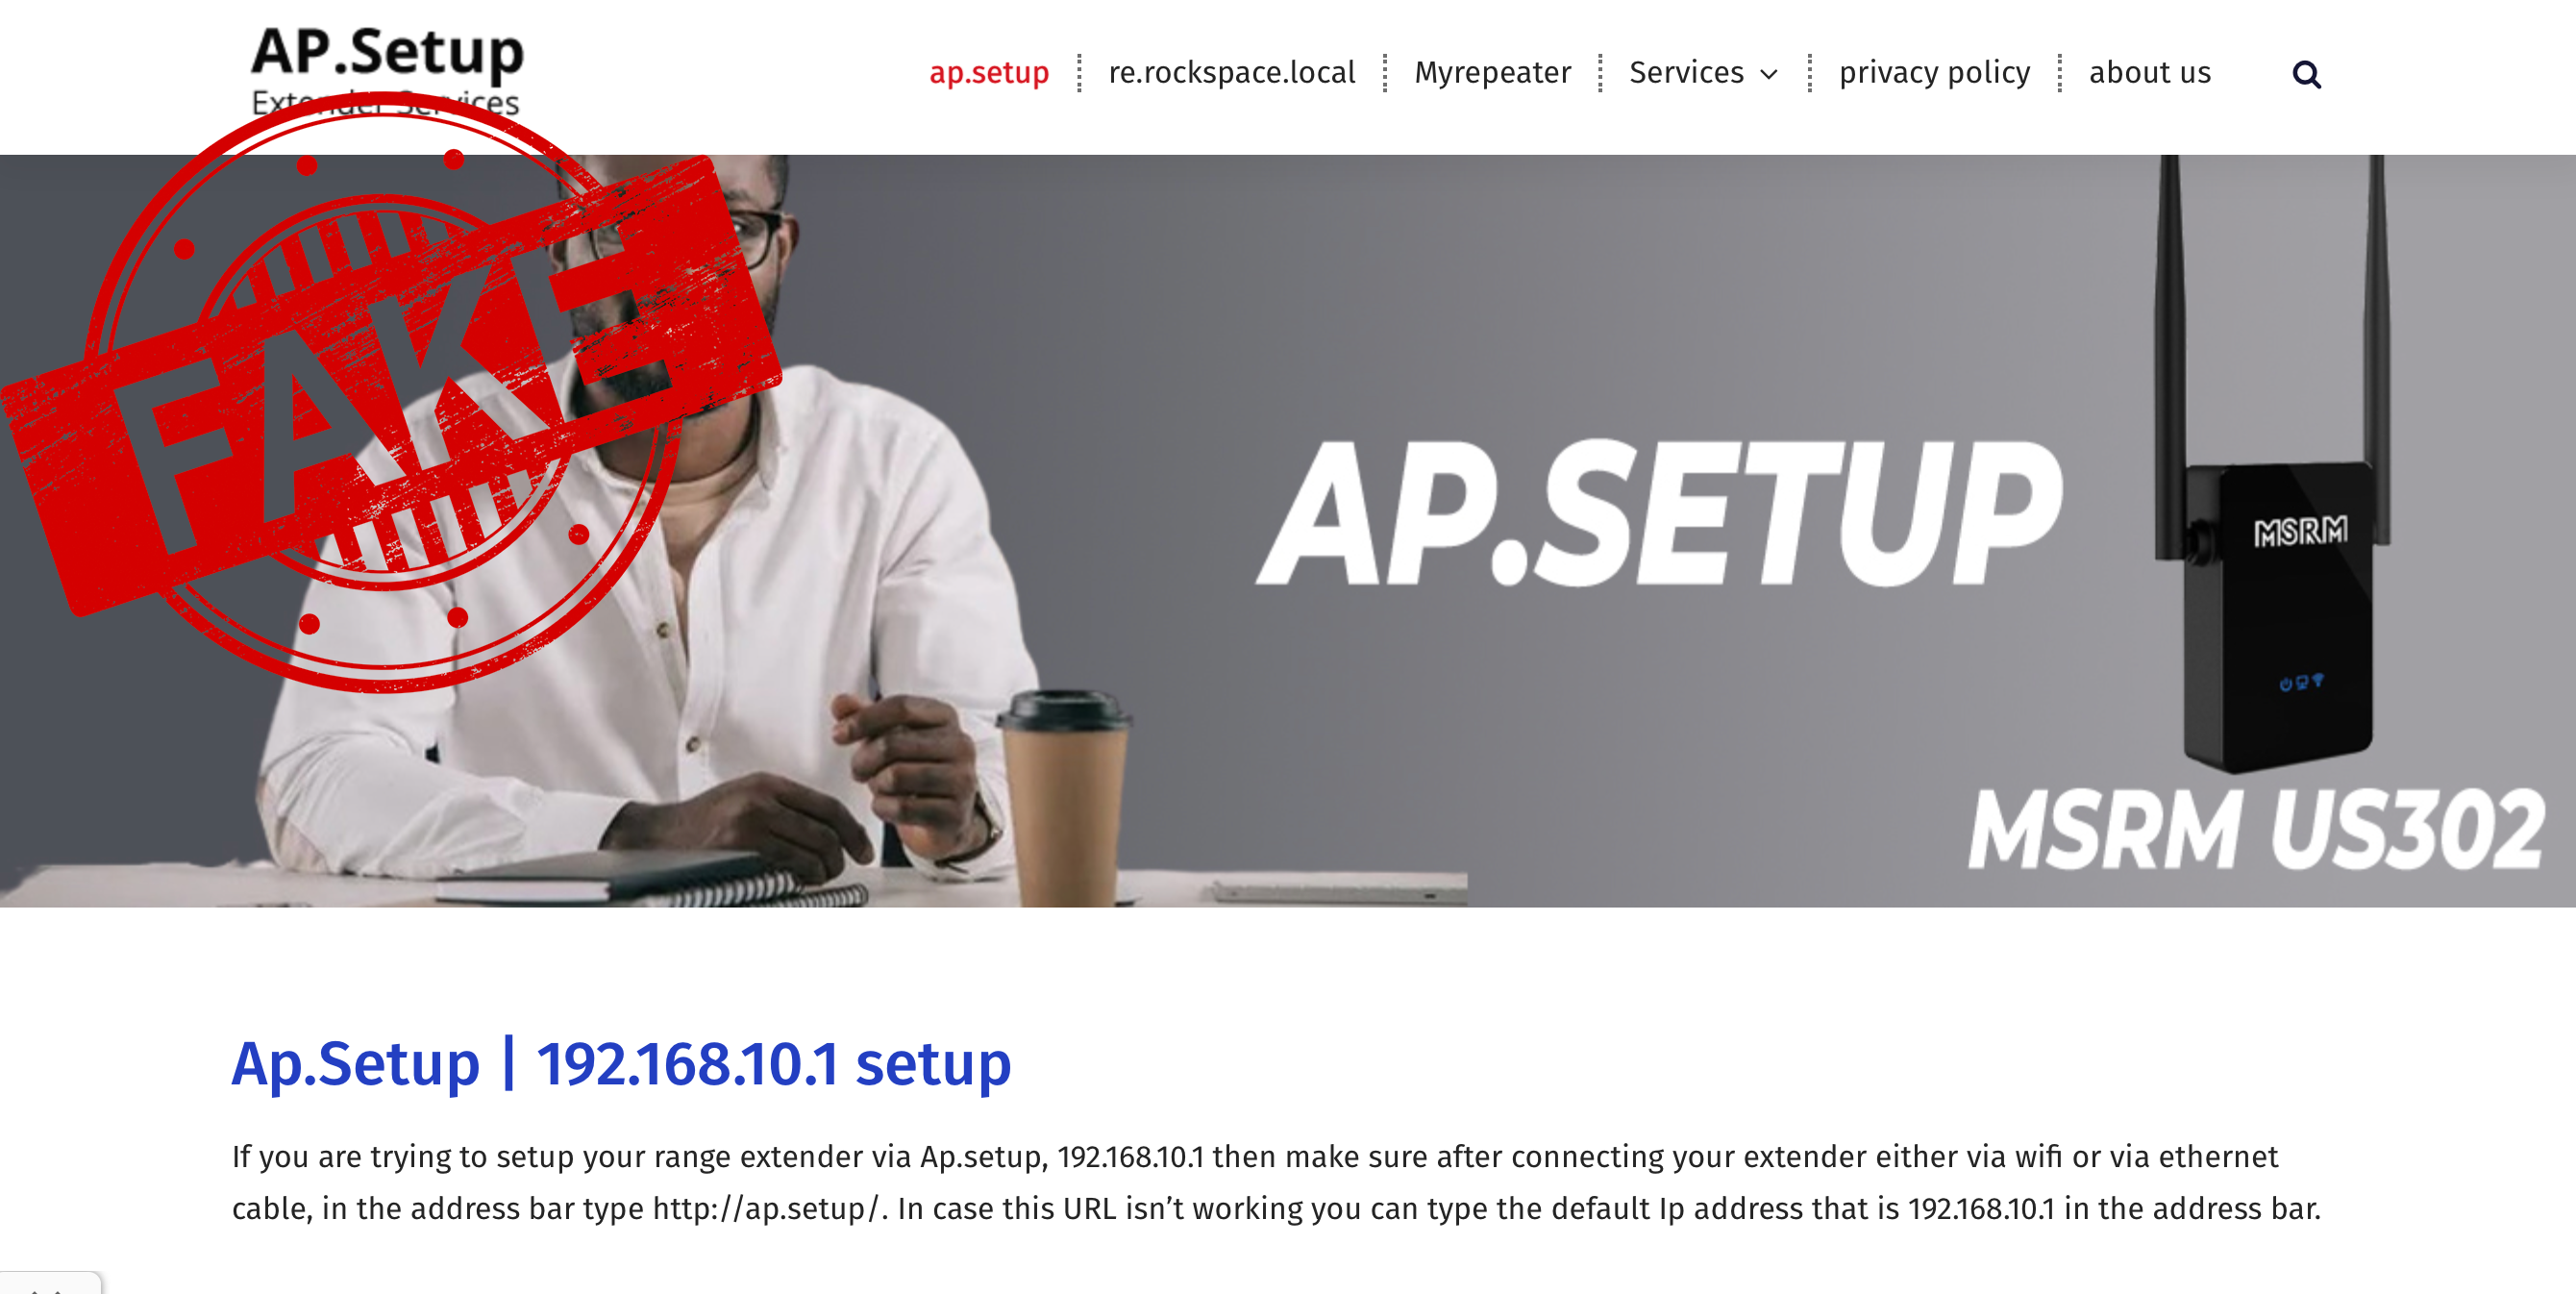The width and height of the screenshot is (2576, 1294).
Task: Click the coffee cup in banner photo
Action: 1064,795
